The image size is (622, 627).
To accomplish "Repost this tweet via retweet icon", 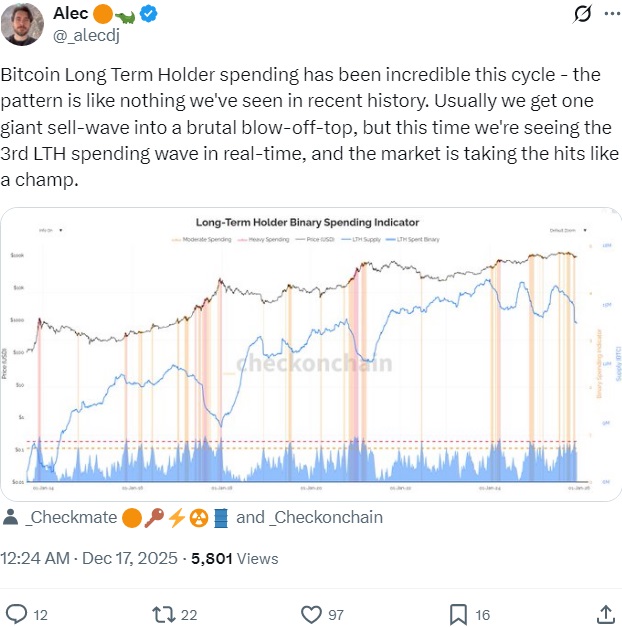I will [x=161, y=613].
